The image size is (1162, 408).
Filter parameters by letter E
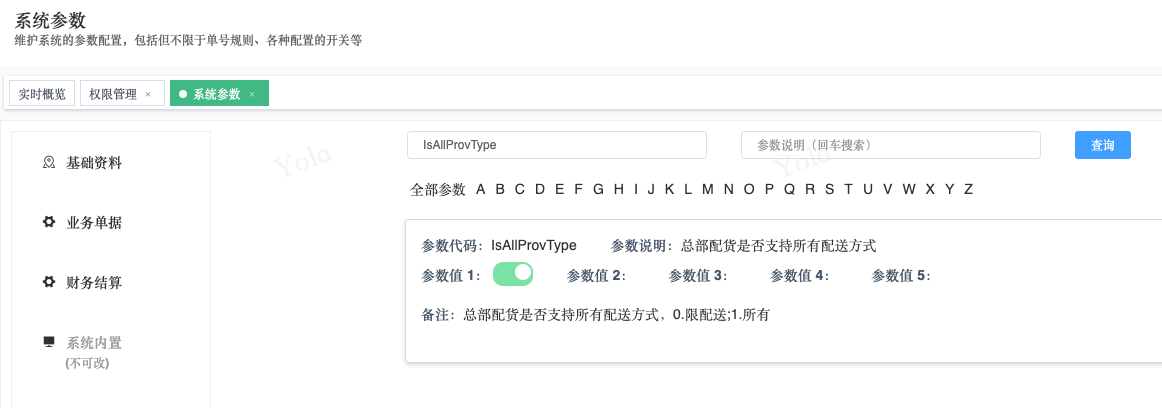pos(560,190)
